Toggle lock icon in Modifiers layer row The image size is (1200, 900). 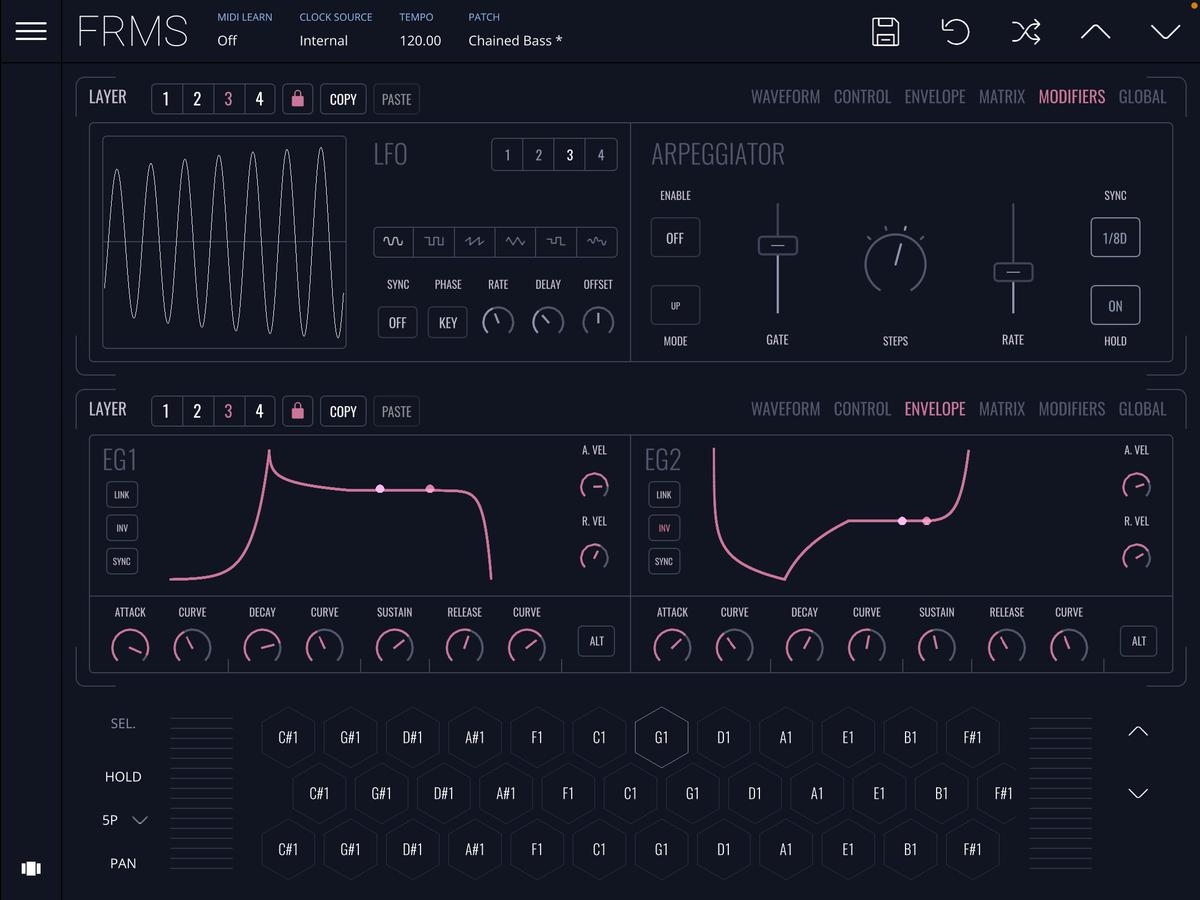(297, 99)
